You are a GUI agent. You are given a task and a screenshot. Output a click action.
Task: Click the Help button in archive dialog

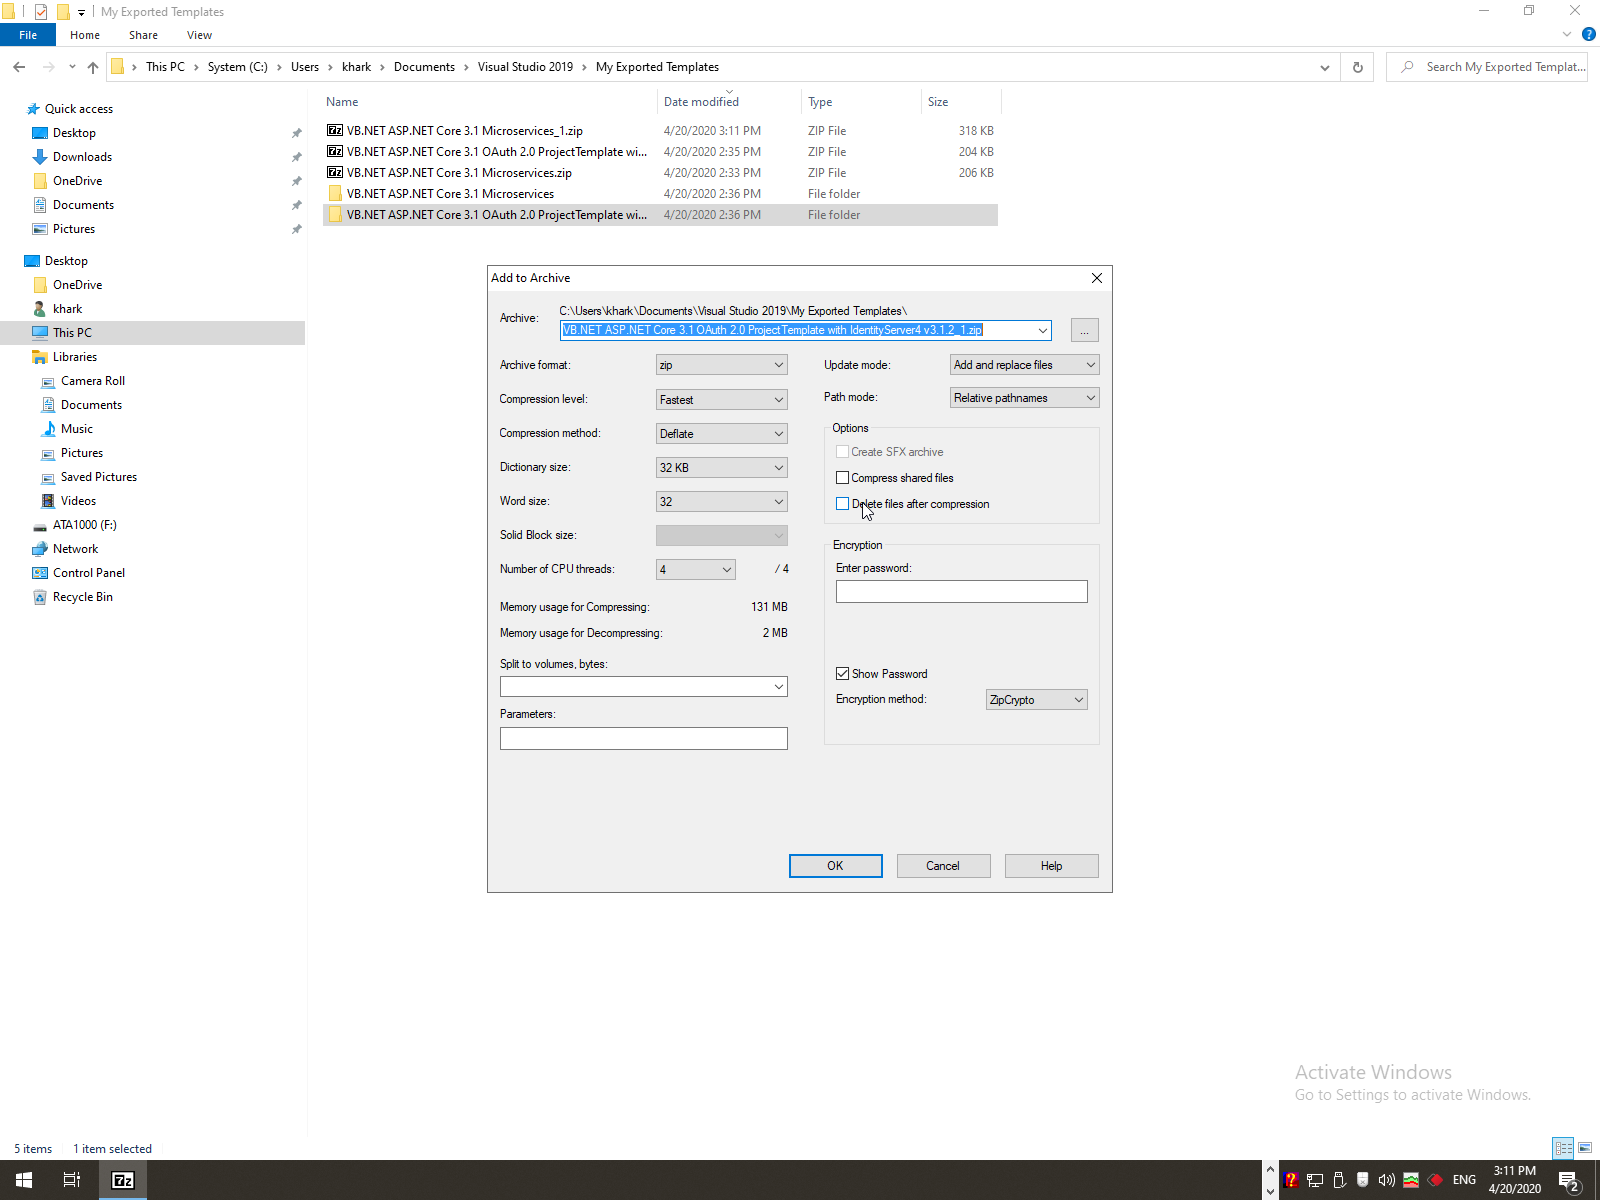click(1052, 866)
